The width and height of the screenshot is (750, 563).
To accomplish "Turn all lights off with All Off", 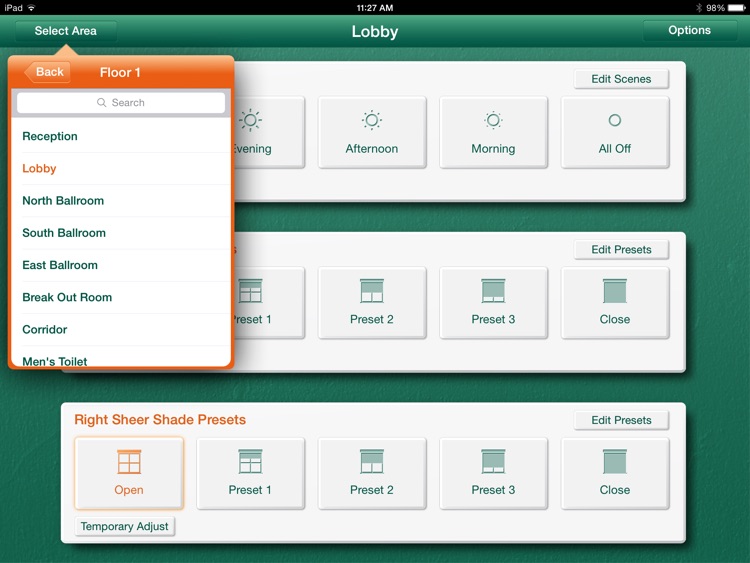I will 615,132.
